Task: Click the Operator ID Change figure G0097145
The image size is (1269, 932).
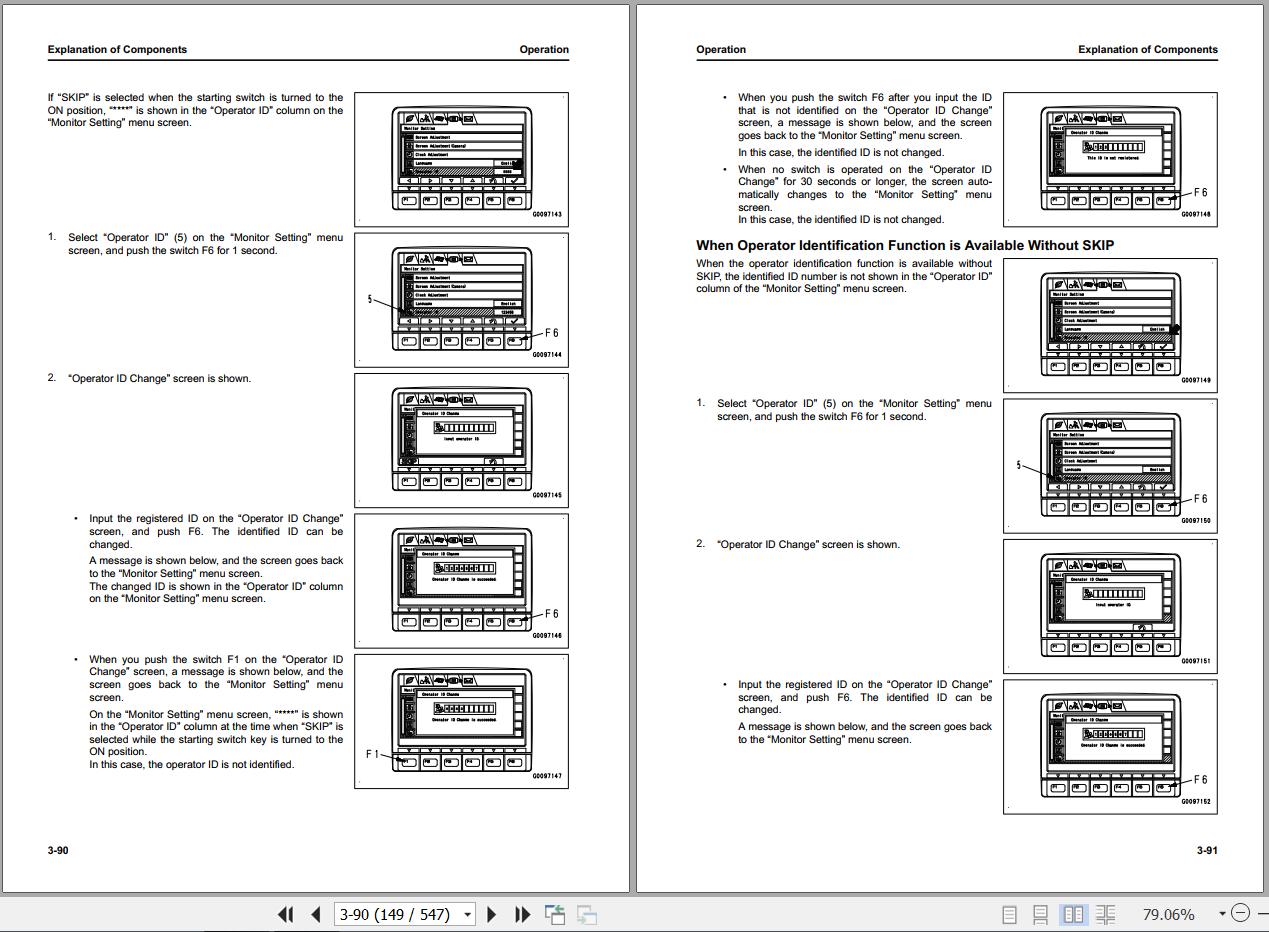Action: 461,440
